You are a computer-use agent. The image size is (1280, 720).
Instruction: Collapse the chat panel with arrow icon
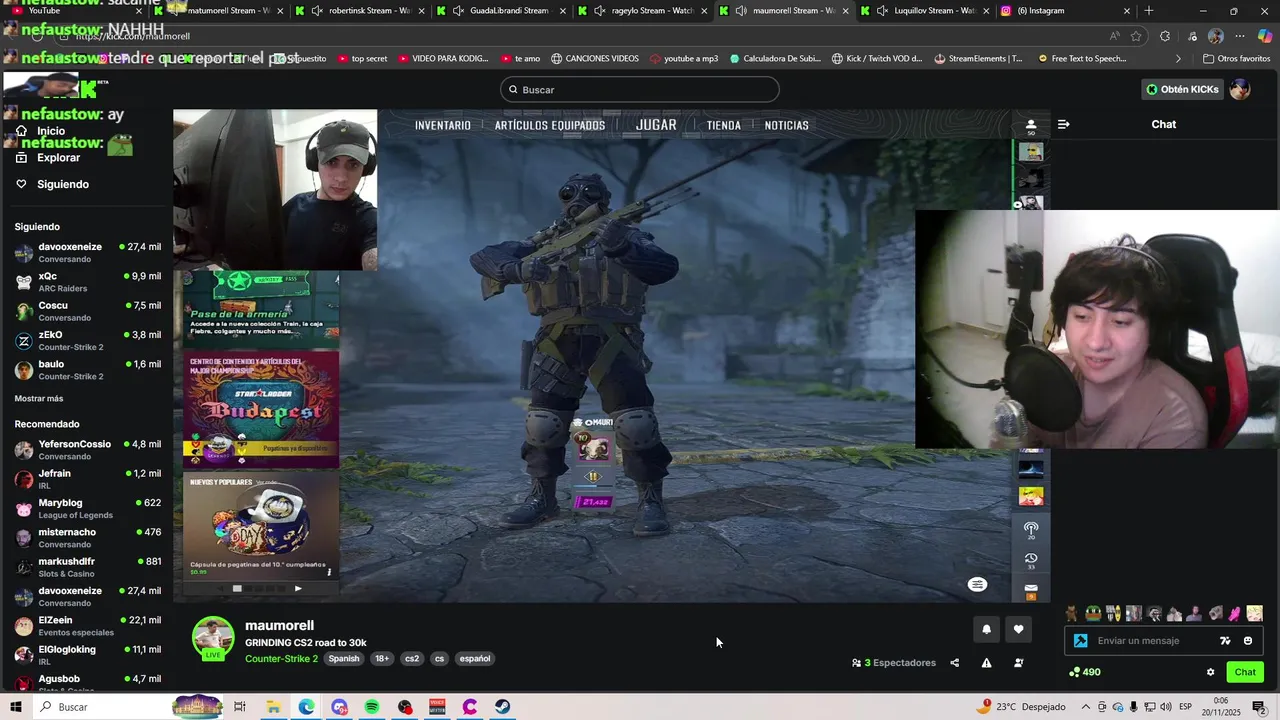pos(1063,124)
